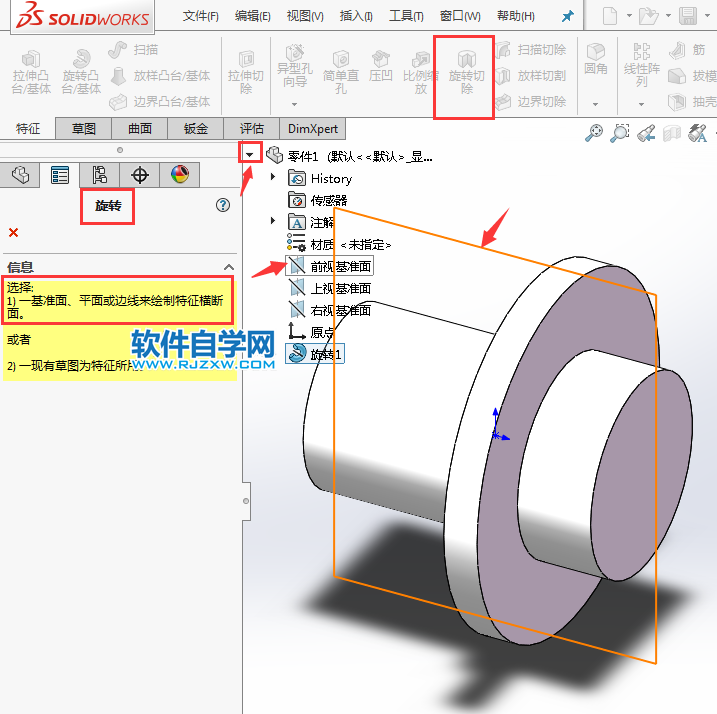
Task: Select the Swept Cut (扫描切除) tool
Action: pyautogui.click(x=532, y=49)
